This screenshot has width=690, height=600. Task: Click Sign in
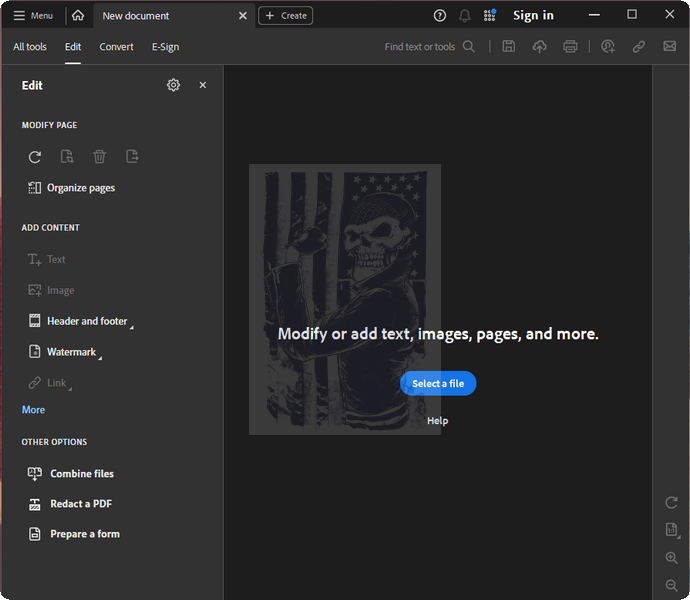pos(533,16)
